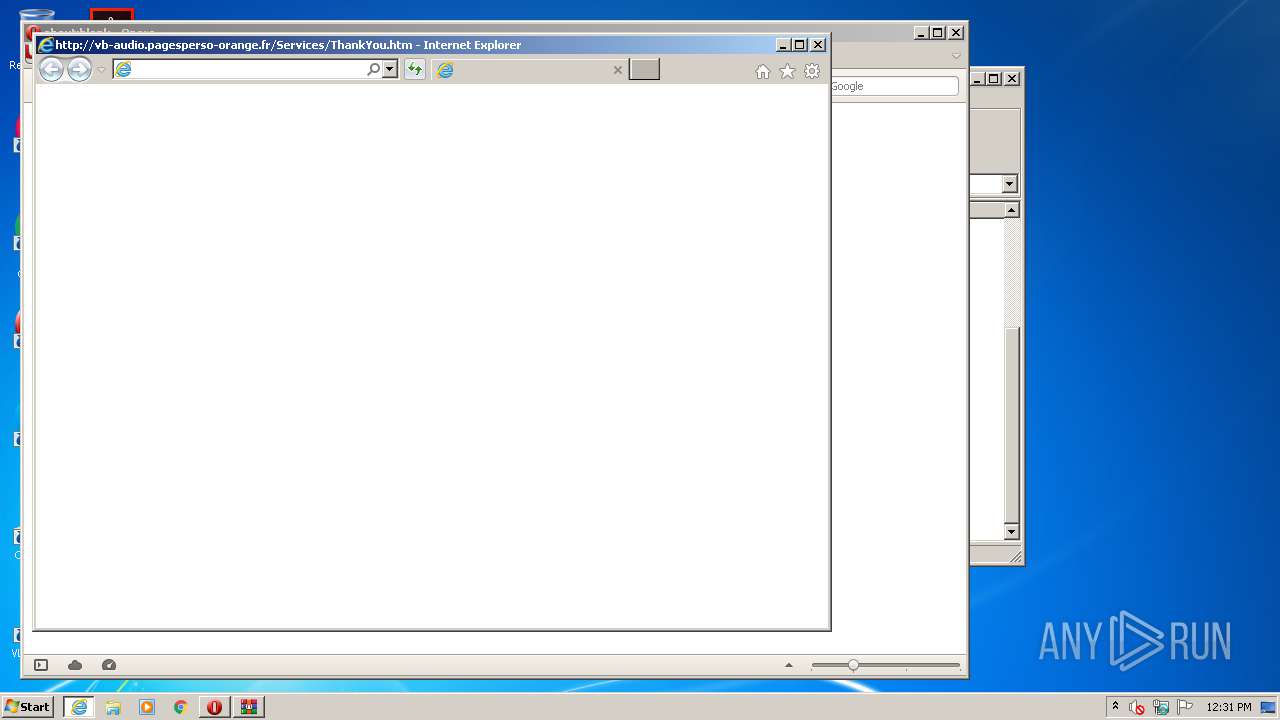This screenshot has width=1280, height=720.
Task: Open Favorites star in Internet Explorer
Action: (787, 71)
